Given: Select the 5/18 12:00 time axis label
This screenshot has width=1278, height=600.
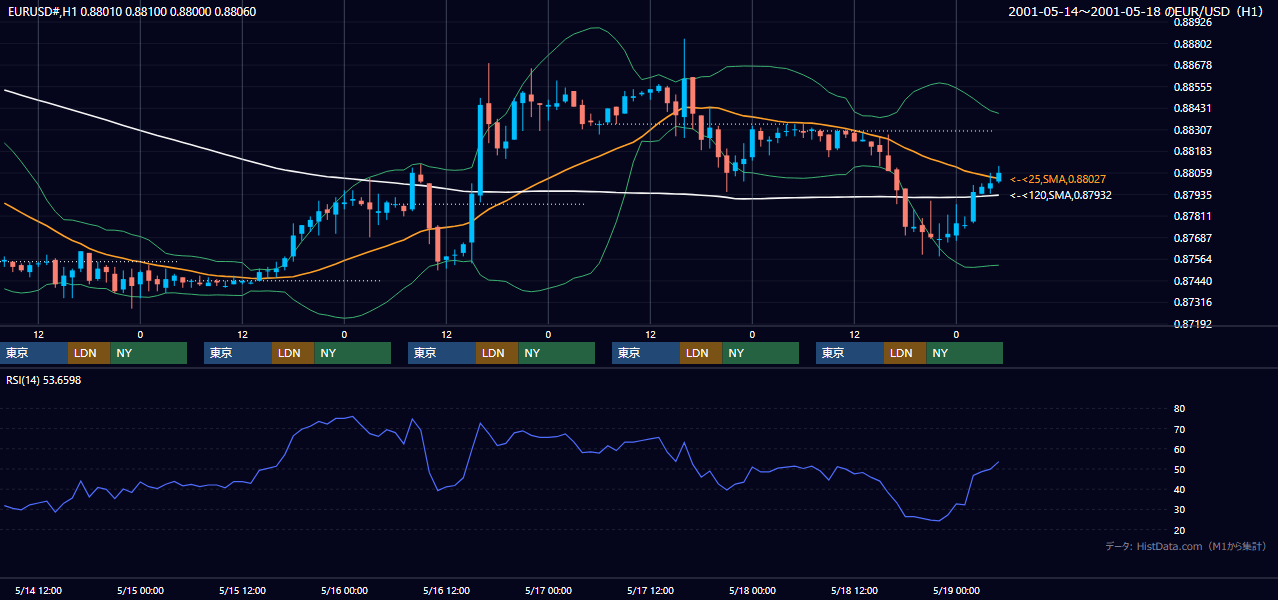Looking at the screenshot, I should click(854, 590).
